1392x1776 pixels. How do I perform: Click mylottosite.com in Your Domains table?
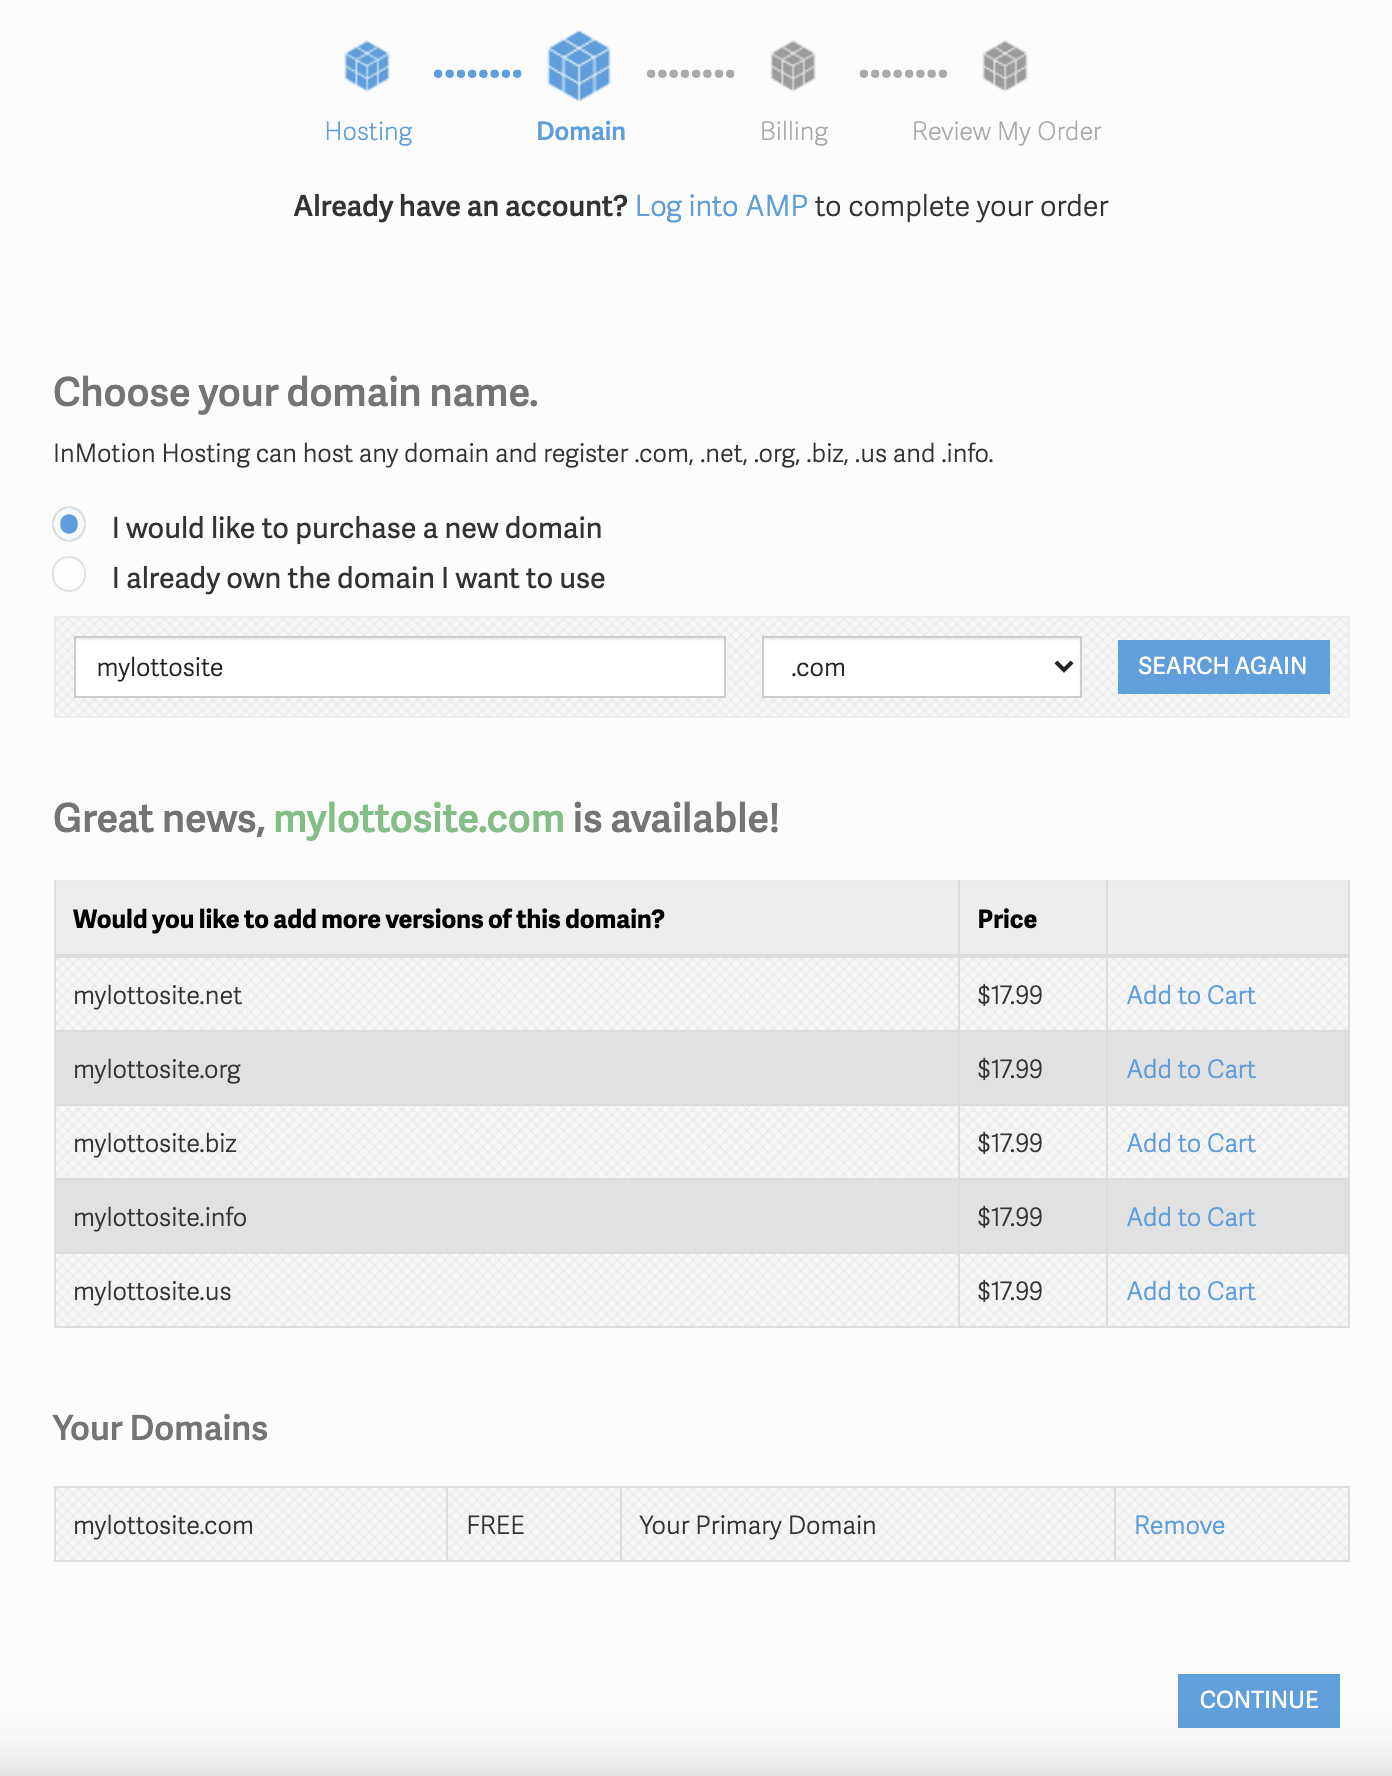click(x=163, y=1525)
